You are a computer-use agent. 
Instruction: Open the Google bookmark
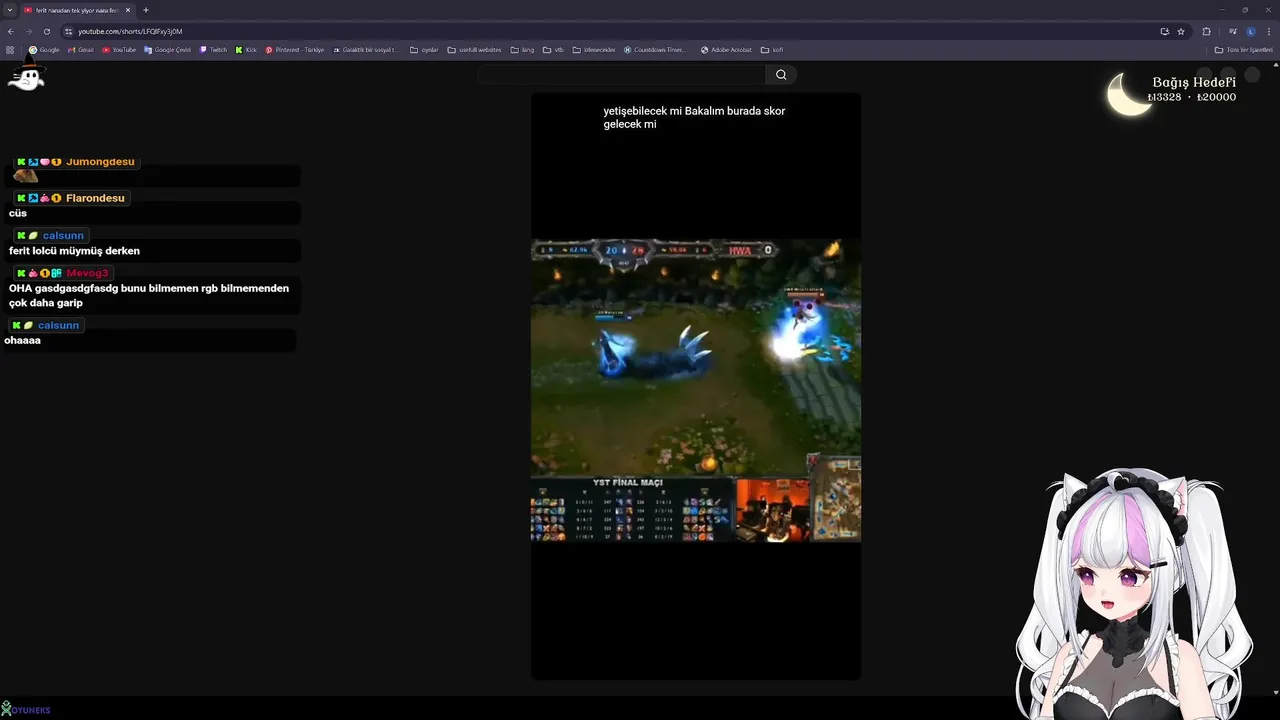coord(44,49)
